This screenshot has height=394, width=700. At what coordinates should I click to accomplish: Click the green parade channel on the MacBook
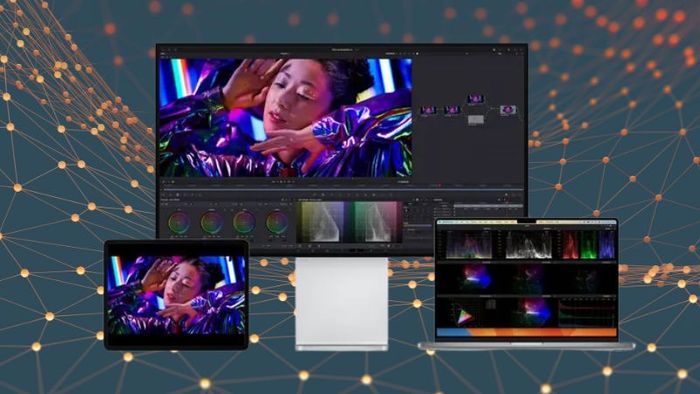point(588,245)
